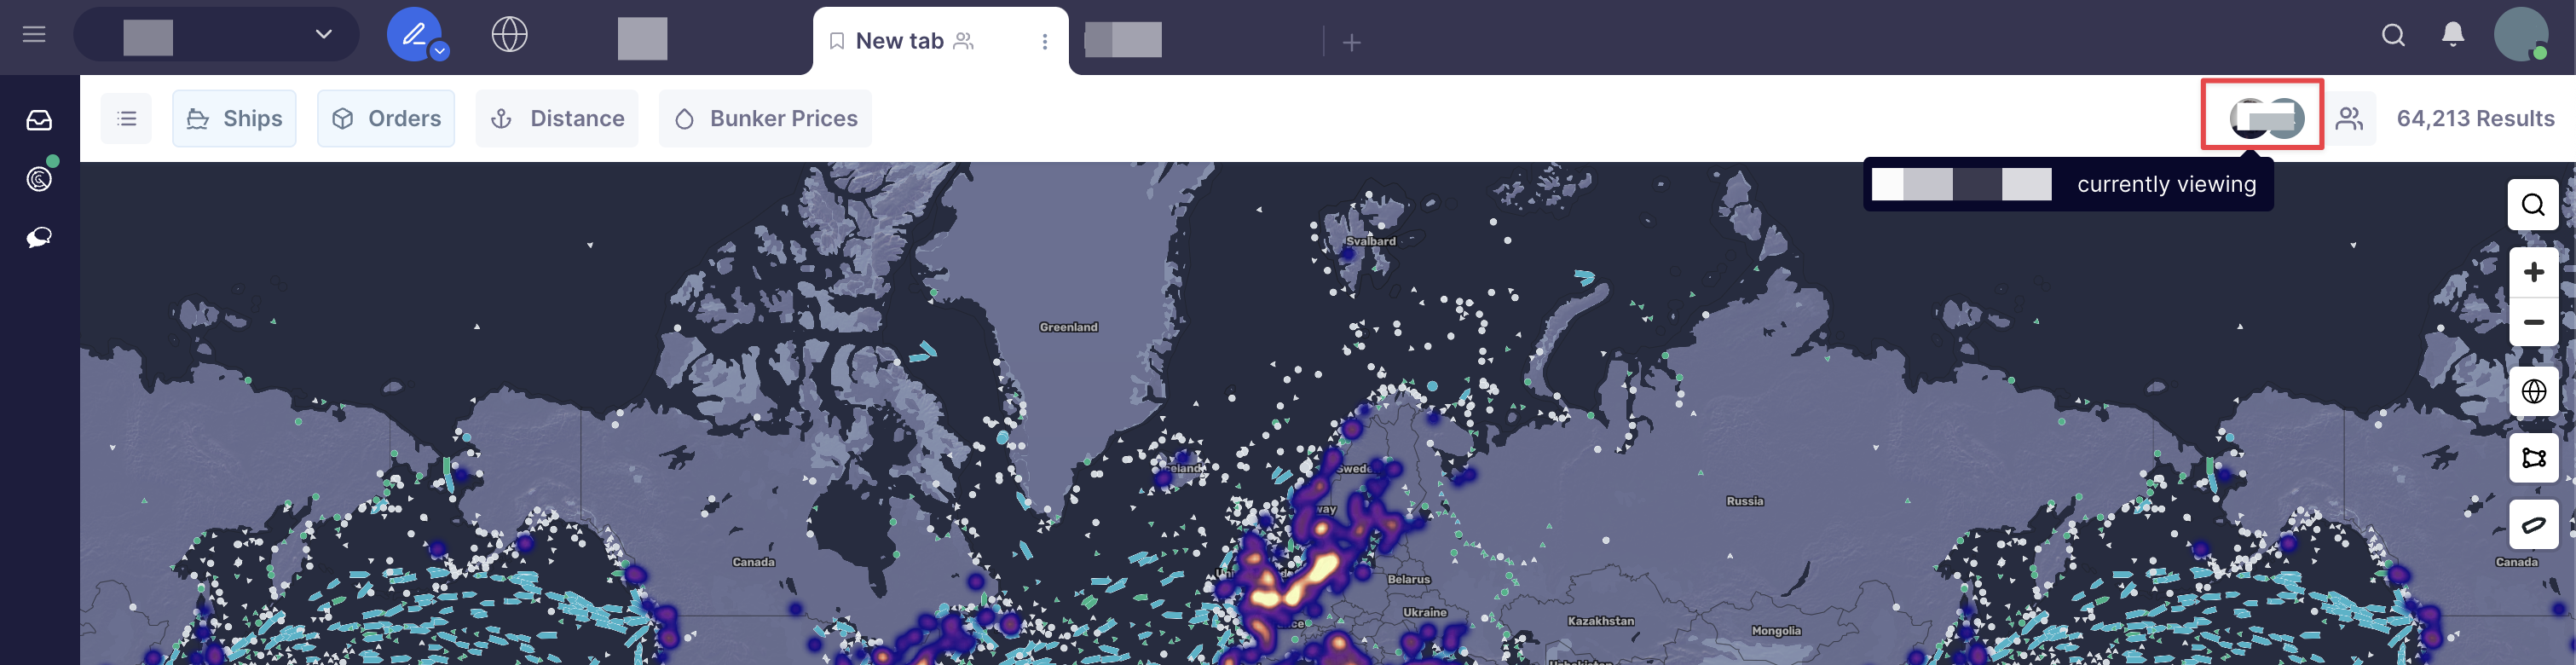Open Bunker Prices
This screenshot has width=2576, height=665.
point(765,119)
